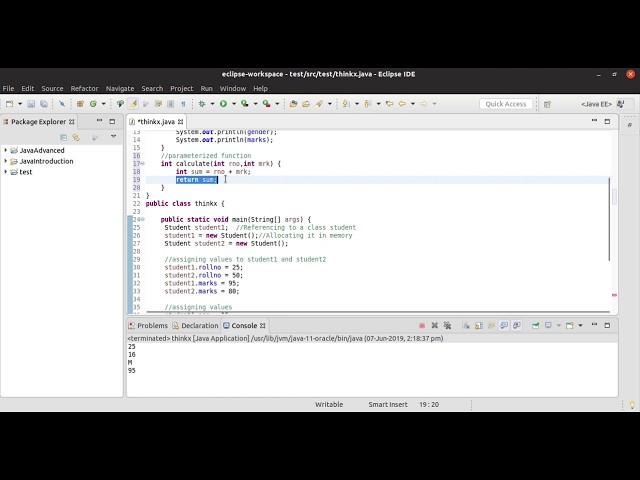
Task: Click the Quick Access search field
Action: 506,104
